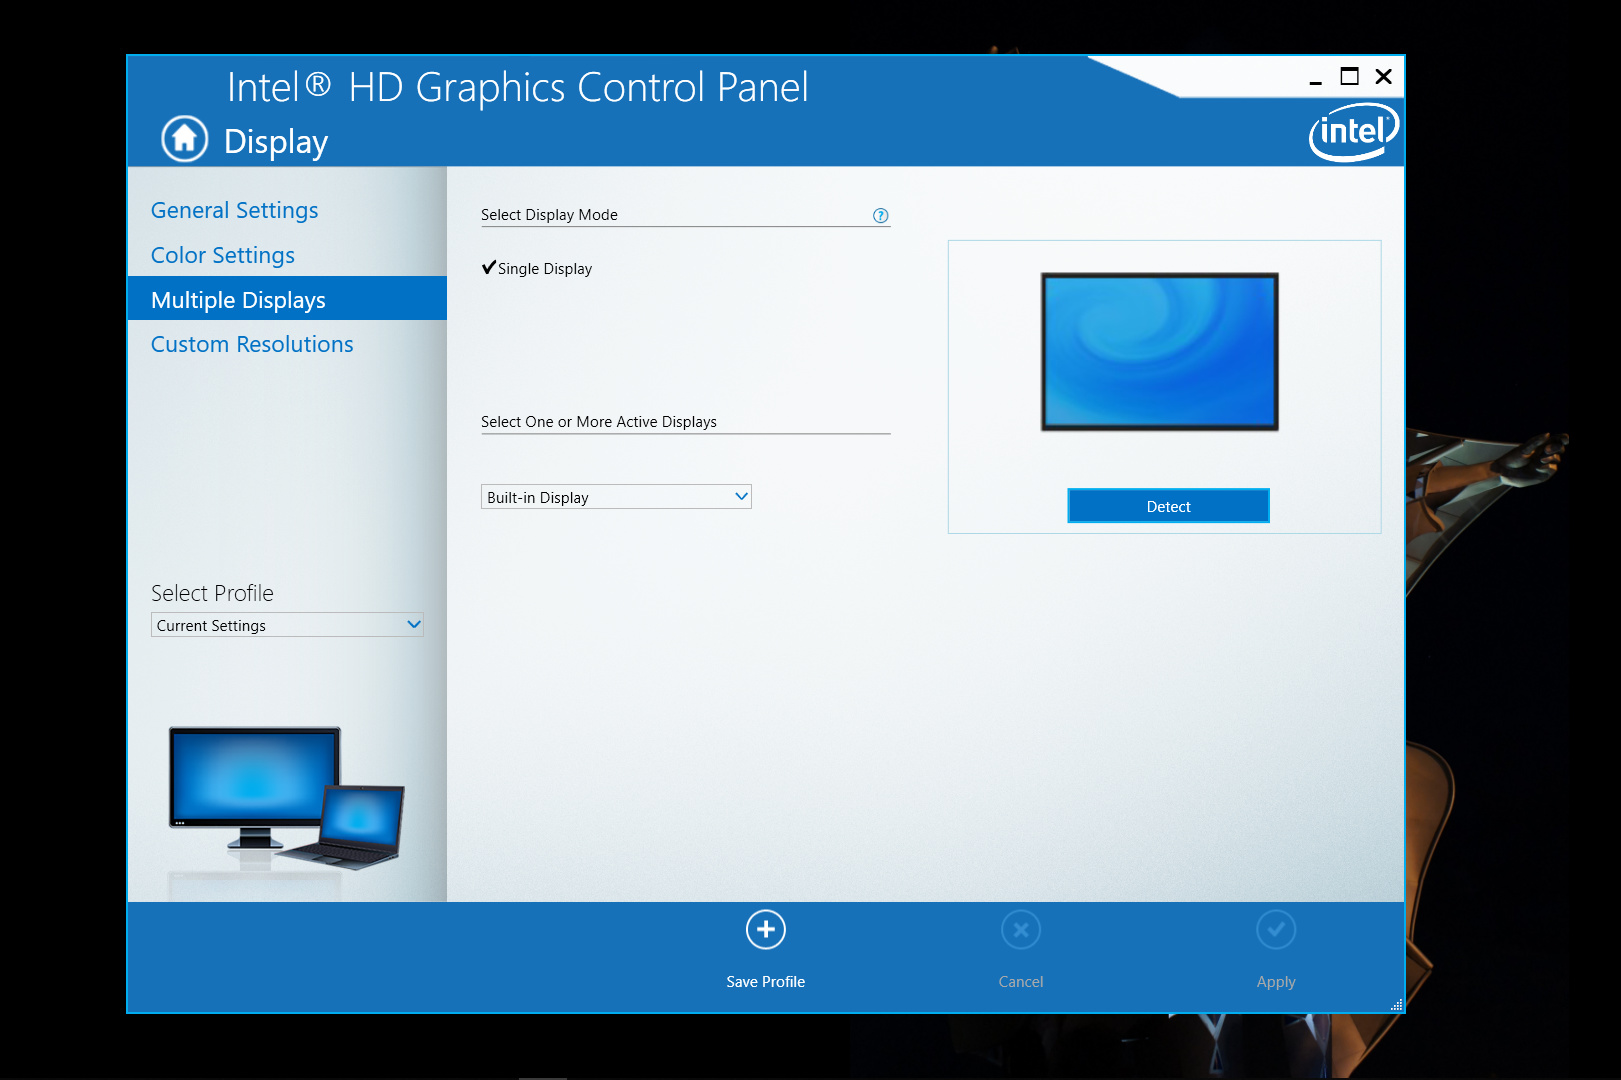Go to the Home screen icon

click(x=185, y=139)
